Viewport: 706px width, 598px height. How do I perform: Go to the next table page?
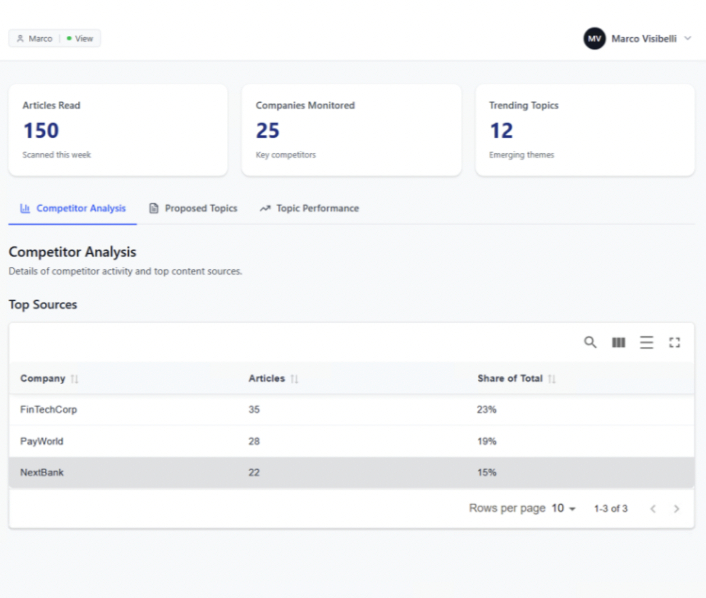tap(676, 509)
